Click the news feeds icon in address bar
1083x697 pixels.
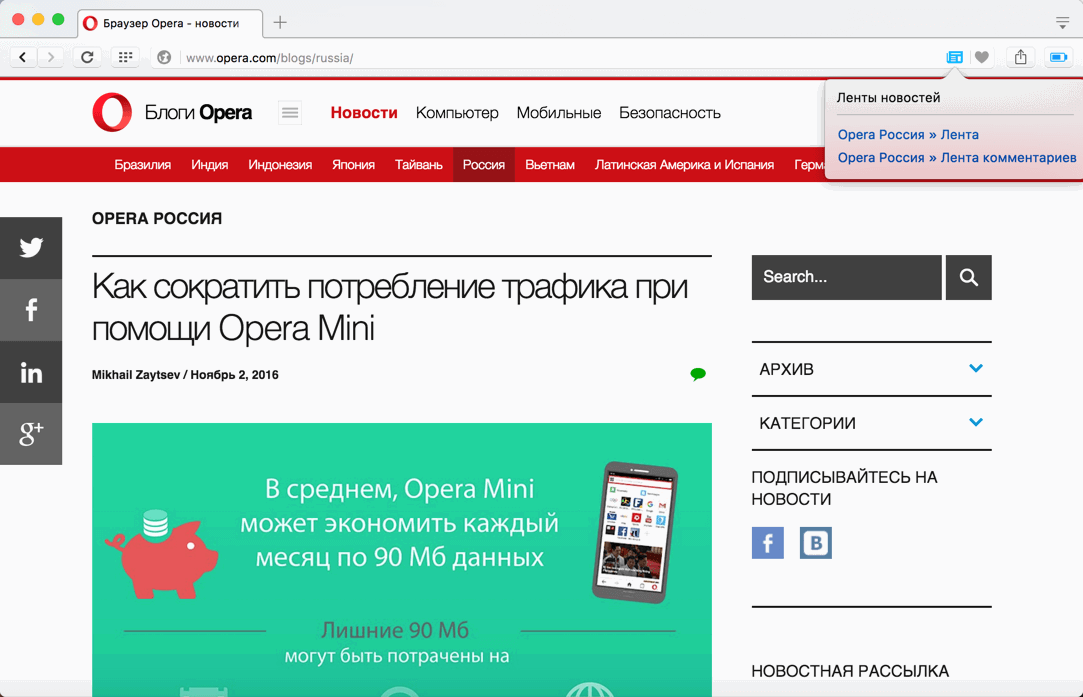click(955, 57)
